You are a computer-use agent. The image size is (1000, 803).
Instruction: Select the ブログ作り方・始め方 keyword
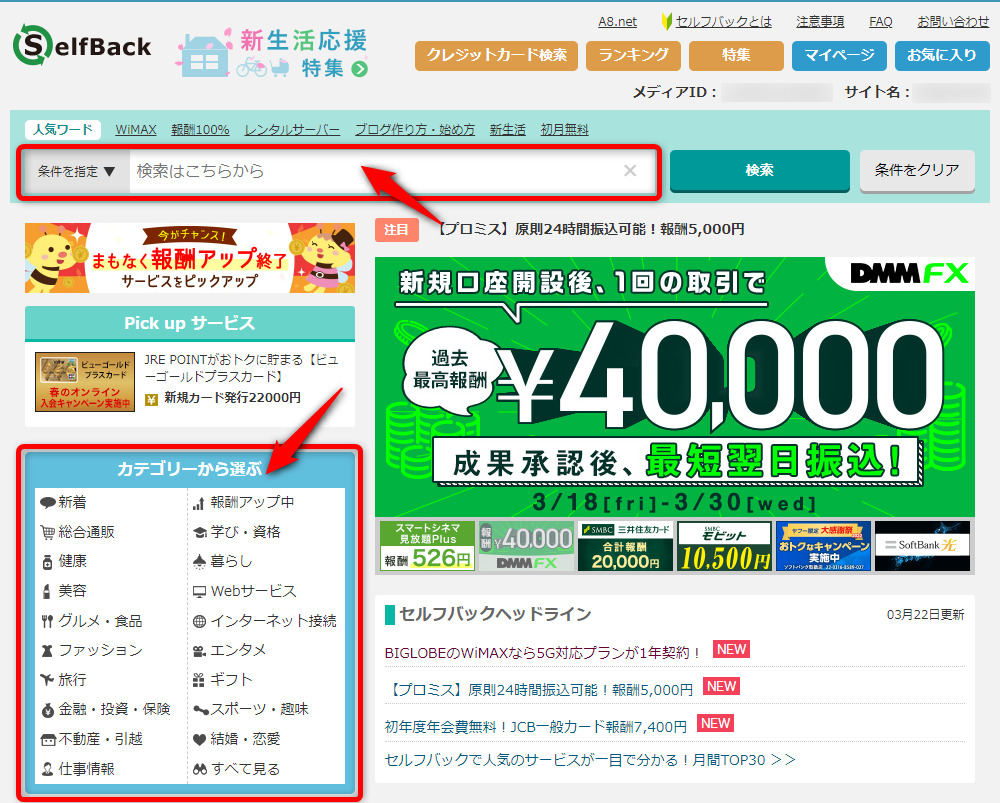(415, 129)
